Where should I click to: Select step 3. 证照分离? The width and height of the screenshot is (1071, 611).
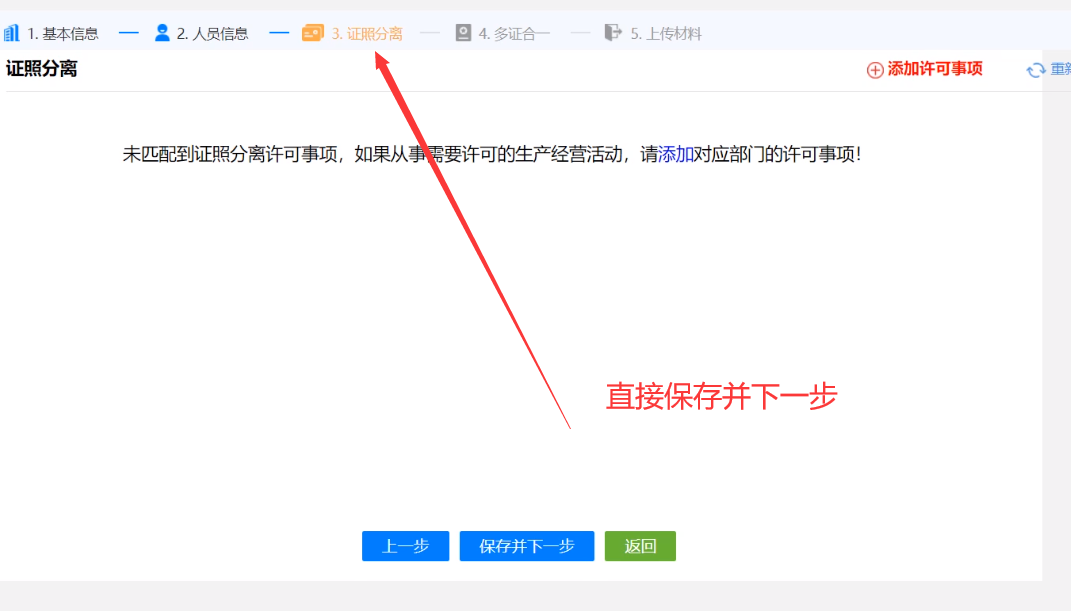tap(367, 33)
